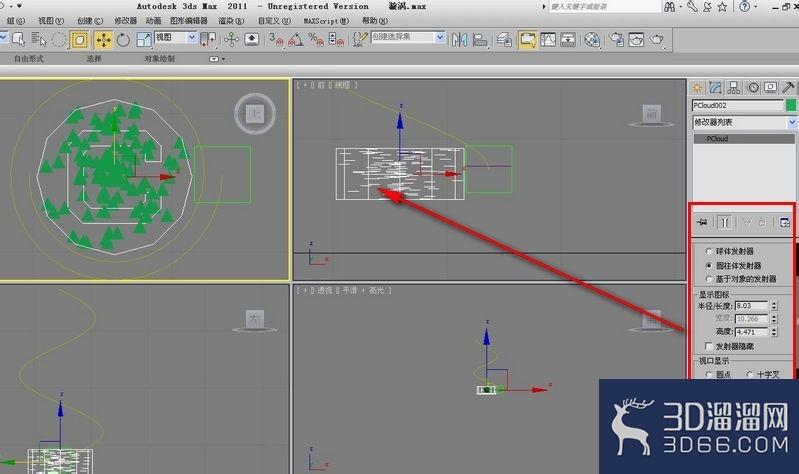Viewport: 799px width, 474px height.
Task: Toggle the Graphite Modeling Tools ribbon
Action: (x=527, y=39)
